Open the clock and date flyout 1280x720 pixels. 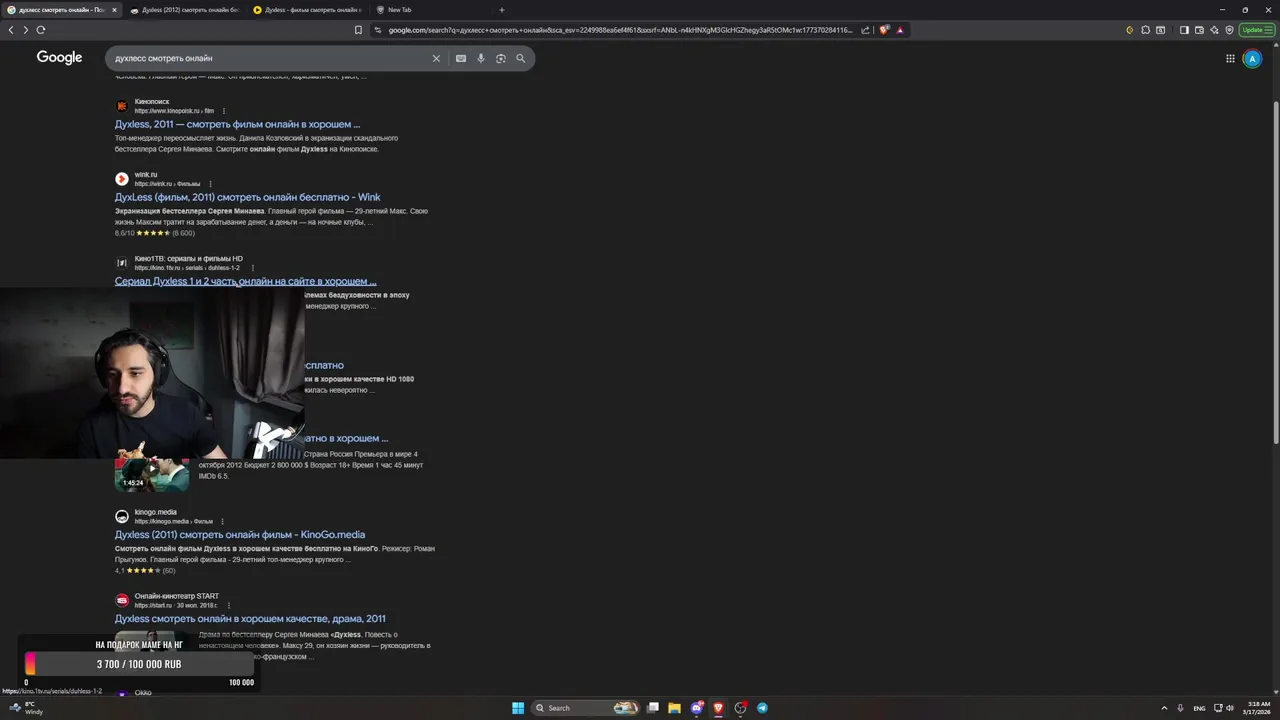pyautogui.click(x=1258, y=708)
